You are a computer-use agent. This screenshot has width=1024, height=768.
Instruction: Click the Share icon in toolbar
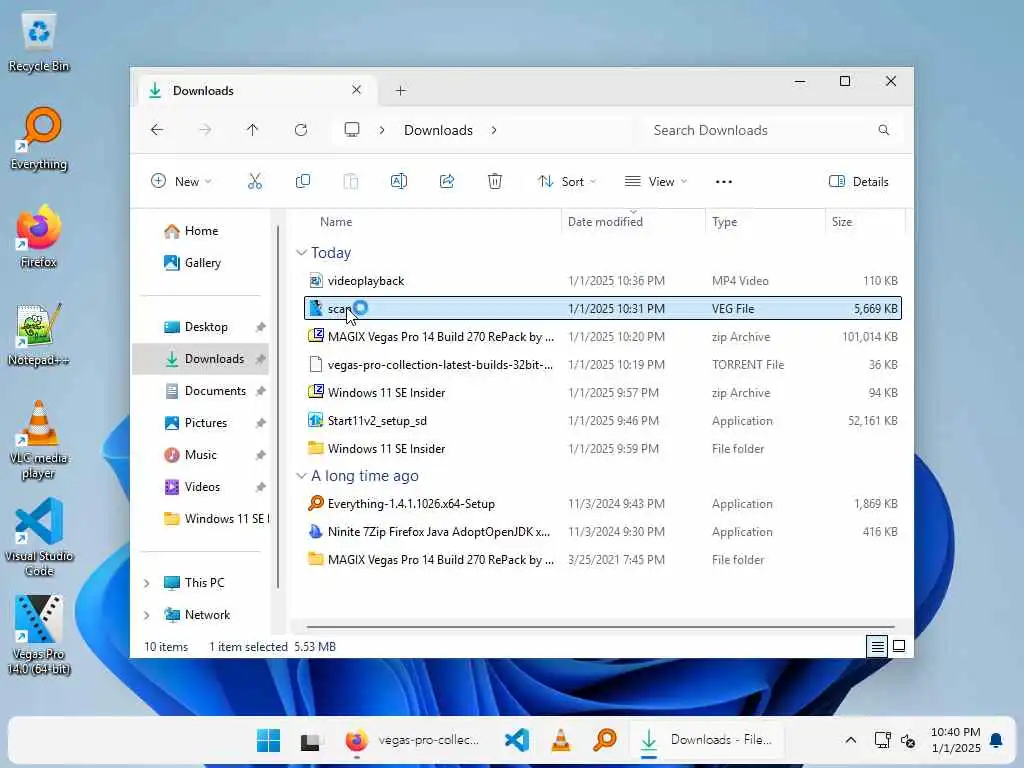point(447,182)
